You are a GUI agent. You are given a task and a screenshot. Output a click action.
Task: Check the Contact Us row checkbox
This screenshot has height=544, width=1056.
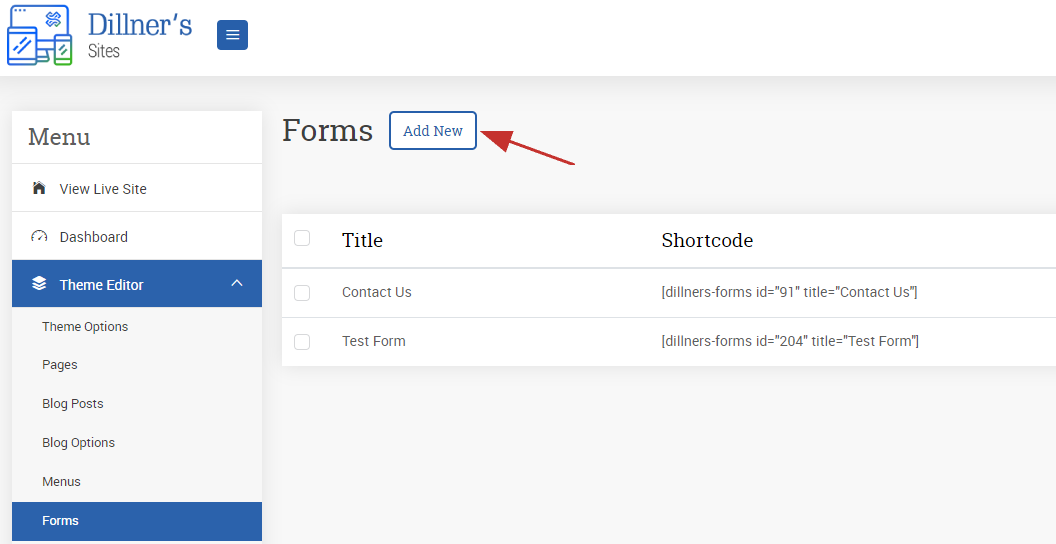pyautogui.click(x=302, y=292)
